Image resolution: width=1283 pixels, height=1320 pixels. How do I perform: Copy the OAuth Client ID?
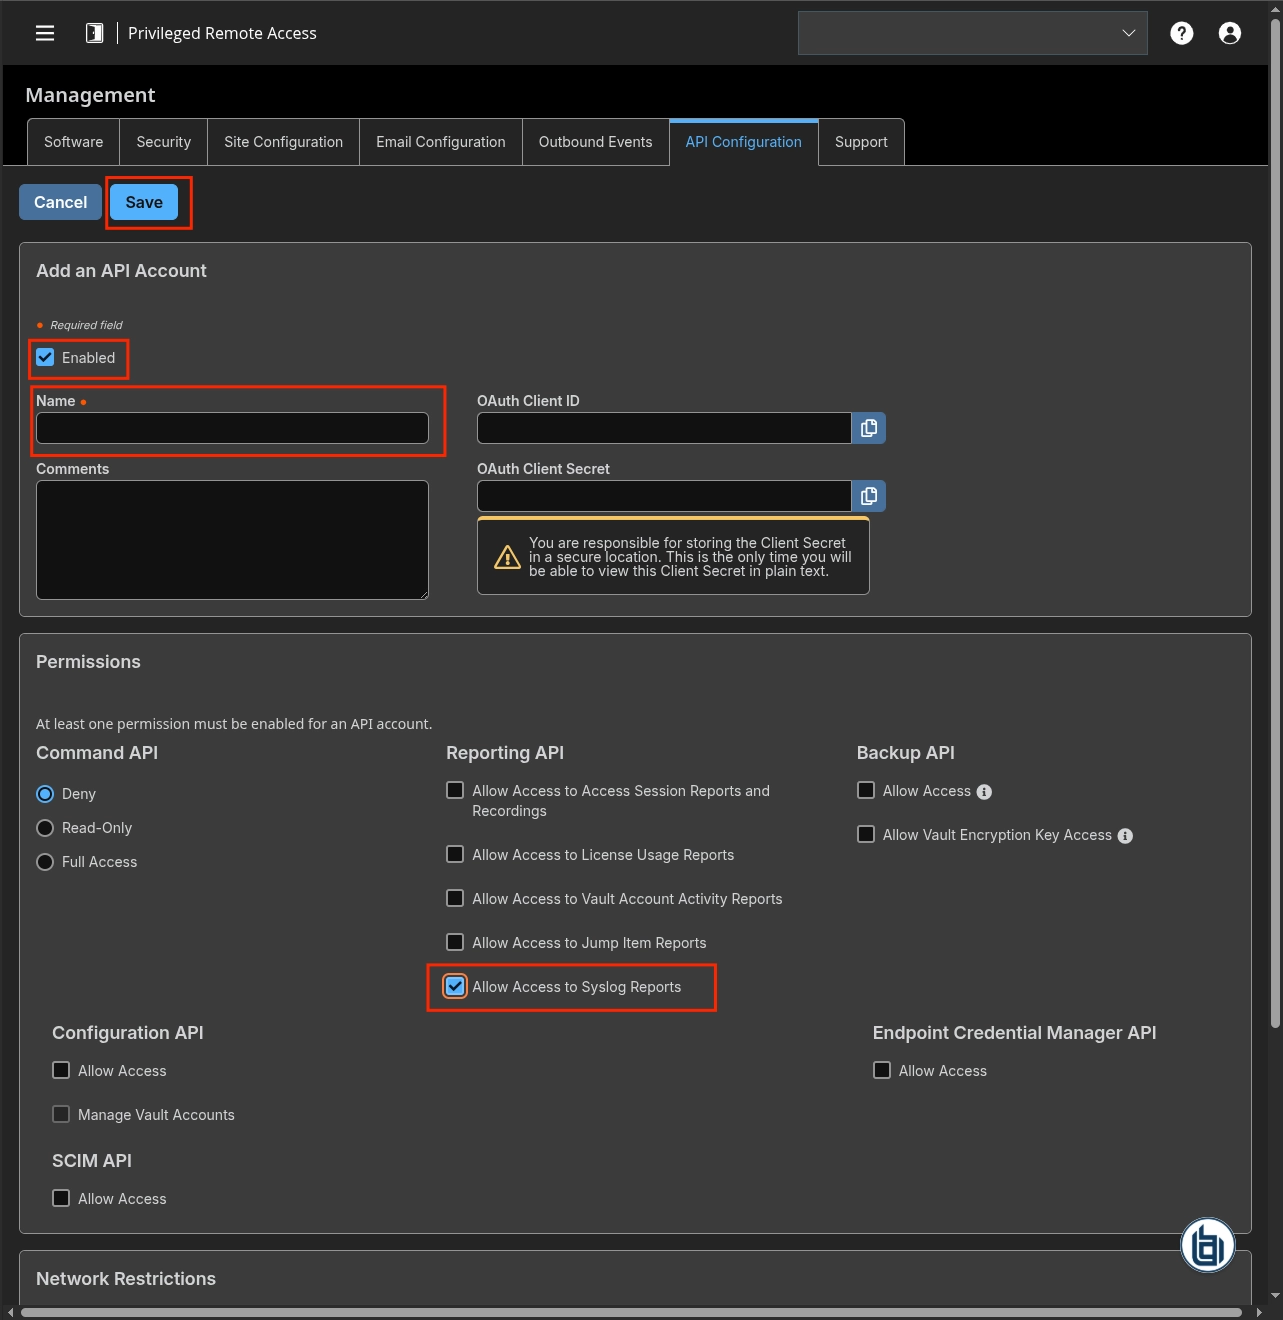pyautogui.click(x=868, y=428)
